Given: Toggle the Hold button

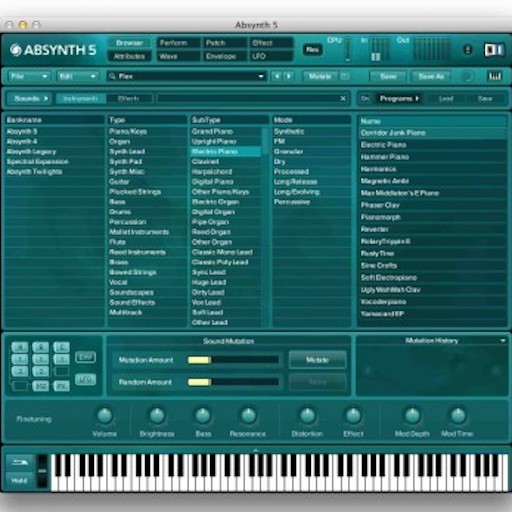Looking at the screenshot, I should [19, 480].
